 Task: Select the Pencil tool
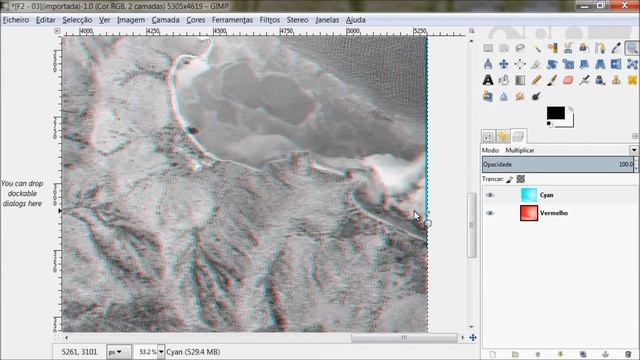(536, 80)
